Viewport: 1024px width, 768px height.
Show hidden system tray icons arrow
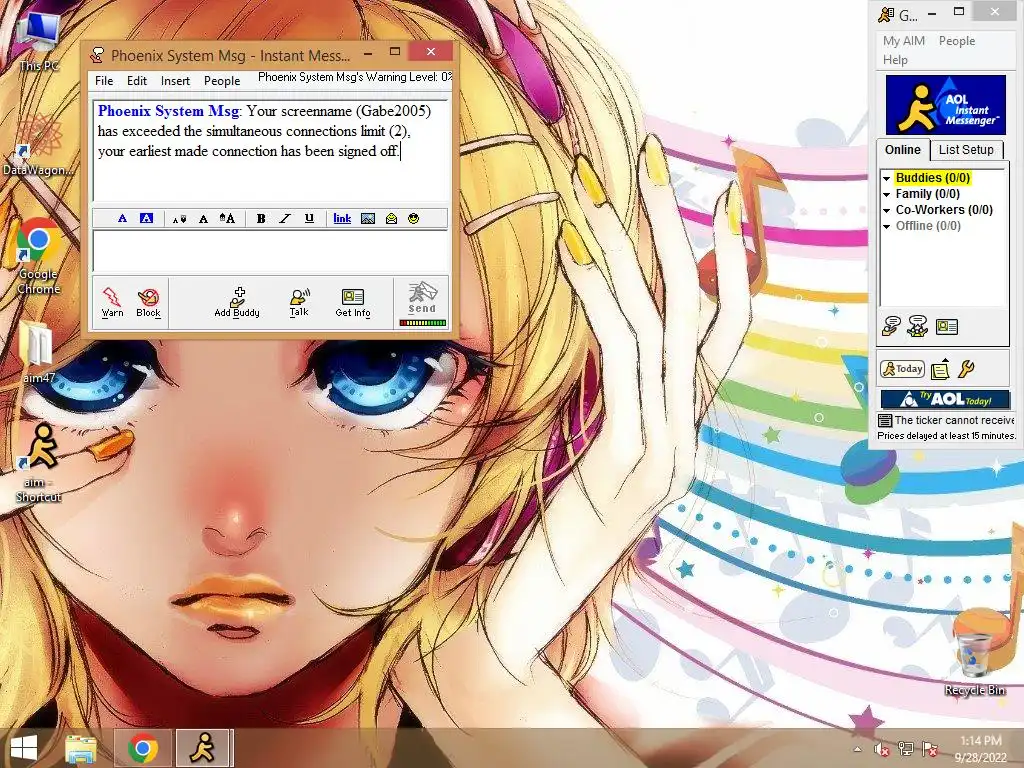tap(857, 749)
